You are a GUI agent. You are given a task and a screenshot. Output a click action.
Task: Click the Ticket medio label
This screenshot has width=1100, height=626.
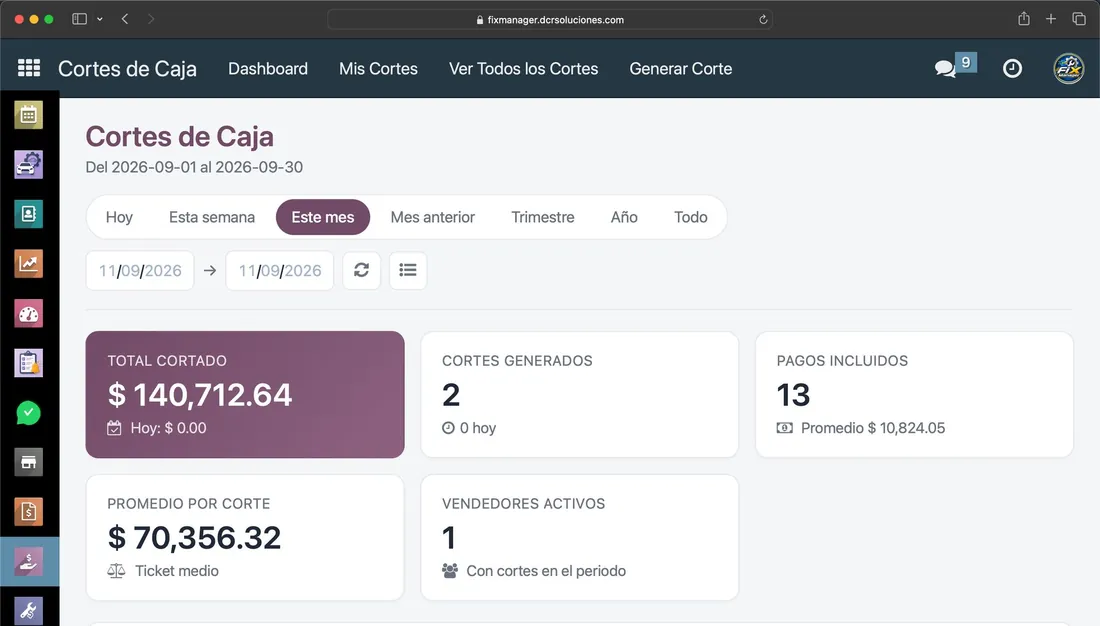click(x=177, y=571)
